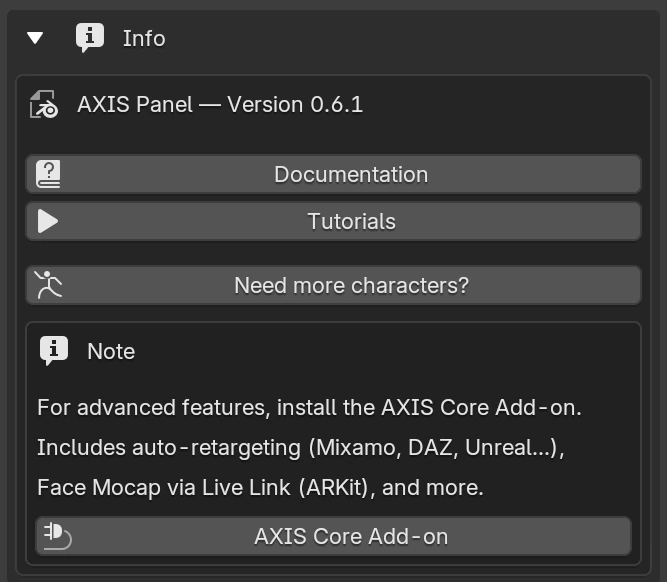Screen dimensions: 667x582
Task: Open the Documentation button
Action: [334, 174]
